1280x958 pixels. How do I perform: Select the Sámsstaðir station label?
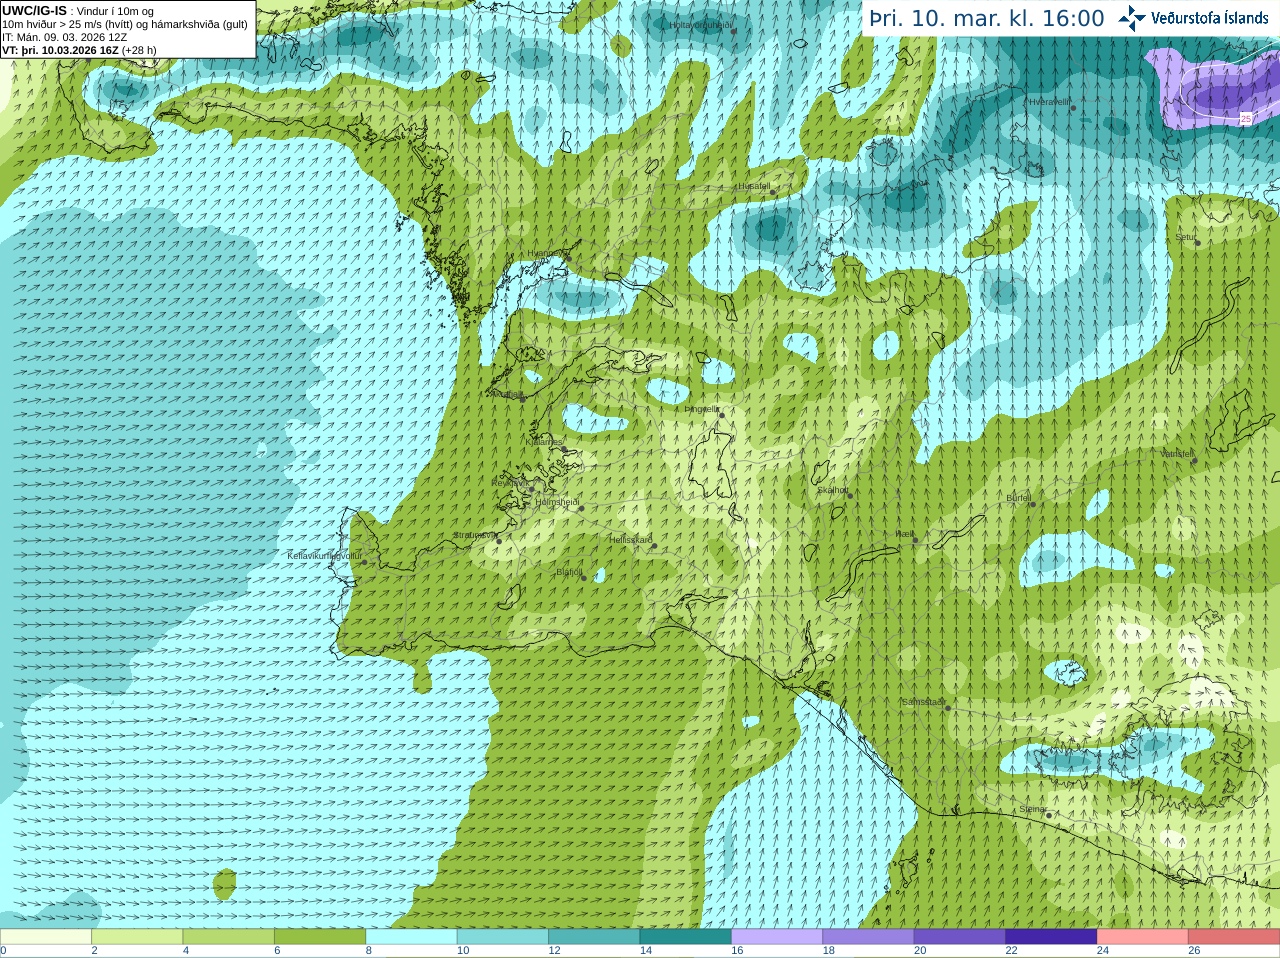[923, 702]
